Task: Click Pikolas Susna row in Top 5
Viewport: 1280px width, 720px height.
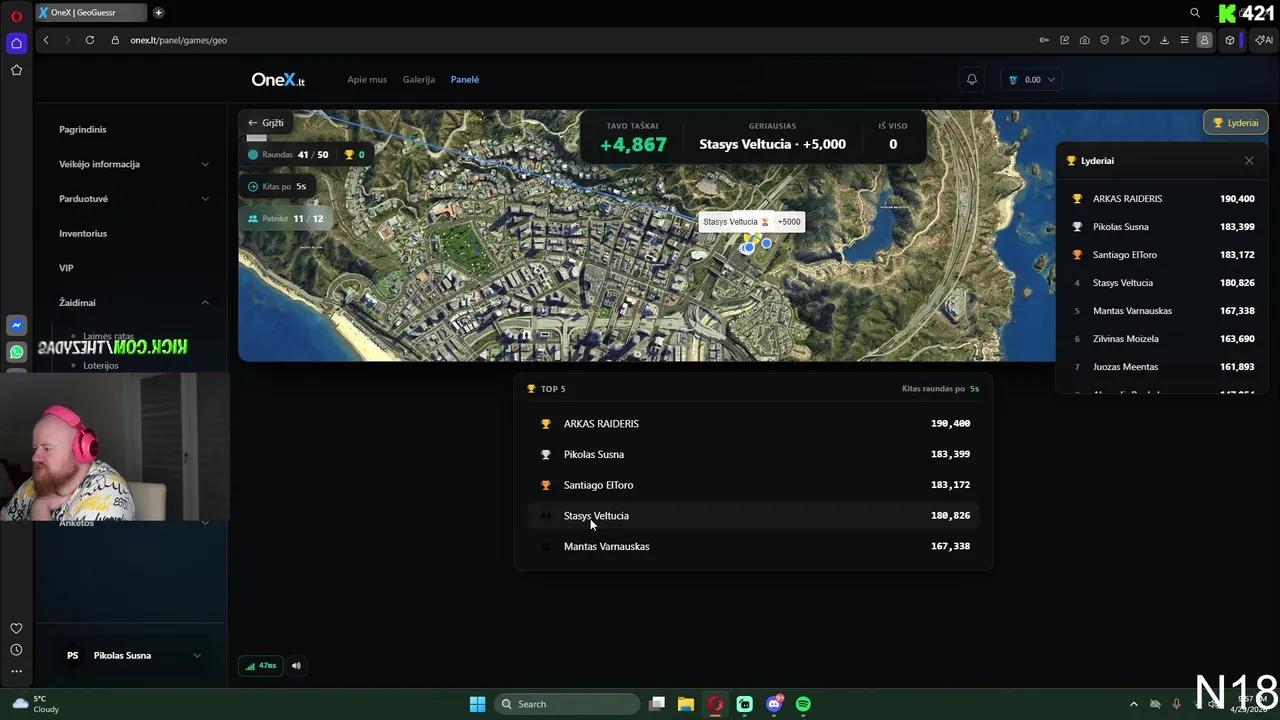Action: point(753,454)
